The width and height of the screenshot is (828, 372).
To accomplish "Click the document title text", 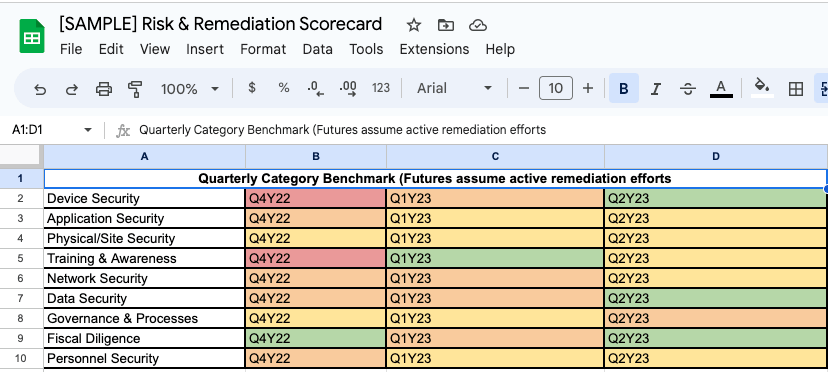I will 221,24.
